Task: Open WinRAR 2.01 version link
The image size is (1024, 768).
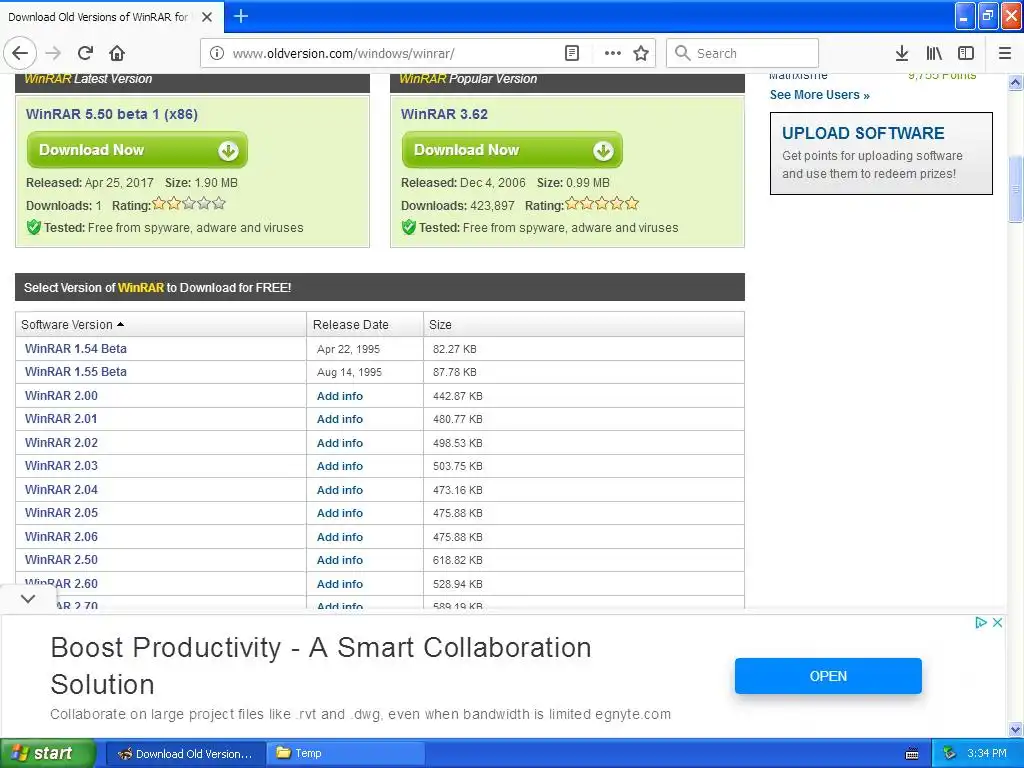Action: tap(61, 419)
